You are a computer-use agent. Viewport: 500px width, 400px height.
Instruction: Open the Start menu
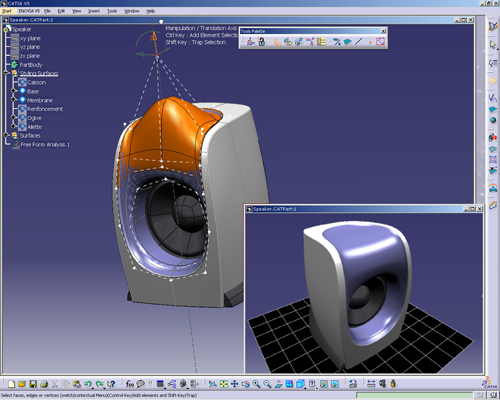click(x=7, y=11)
